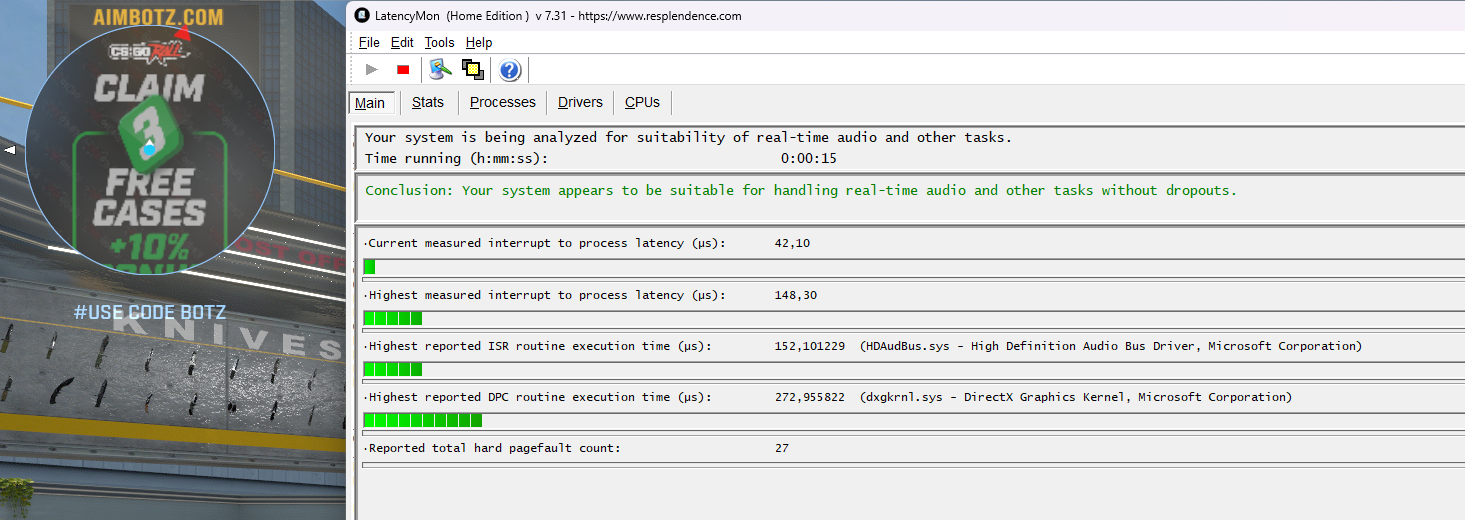
Task: Click the pagefault count value 27
Action: point(782,448)
